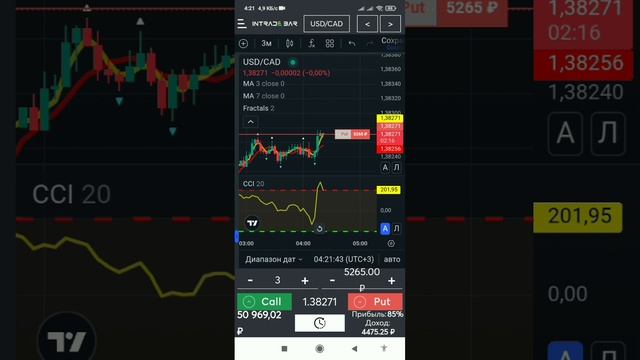This screenshot has width=640, height=360.
Task: Place a Put trade
Action: (x=375, y=302)
